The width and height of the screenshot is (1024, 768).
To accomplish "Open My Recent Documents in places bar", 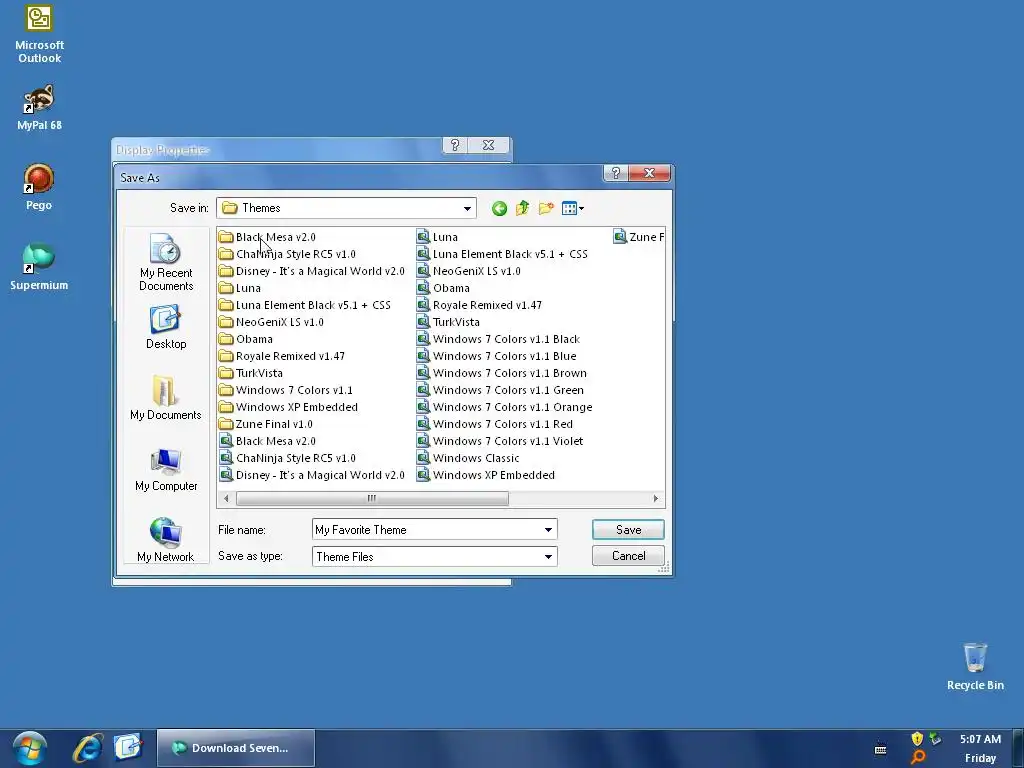I will 166,261.
